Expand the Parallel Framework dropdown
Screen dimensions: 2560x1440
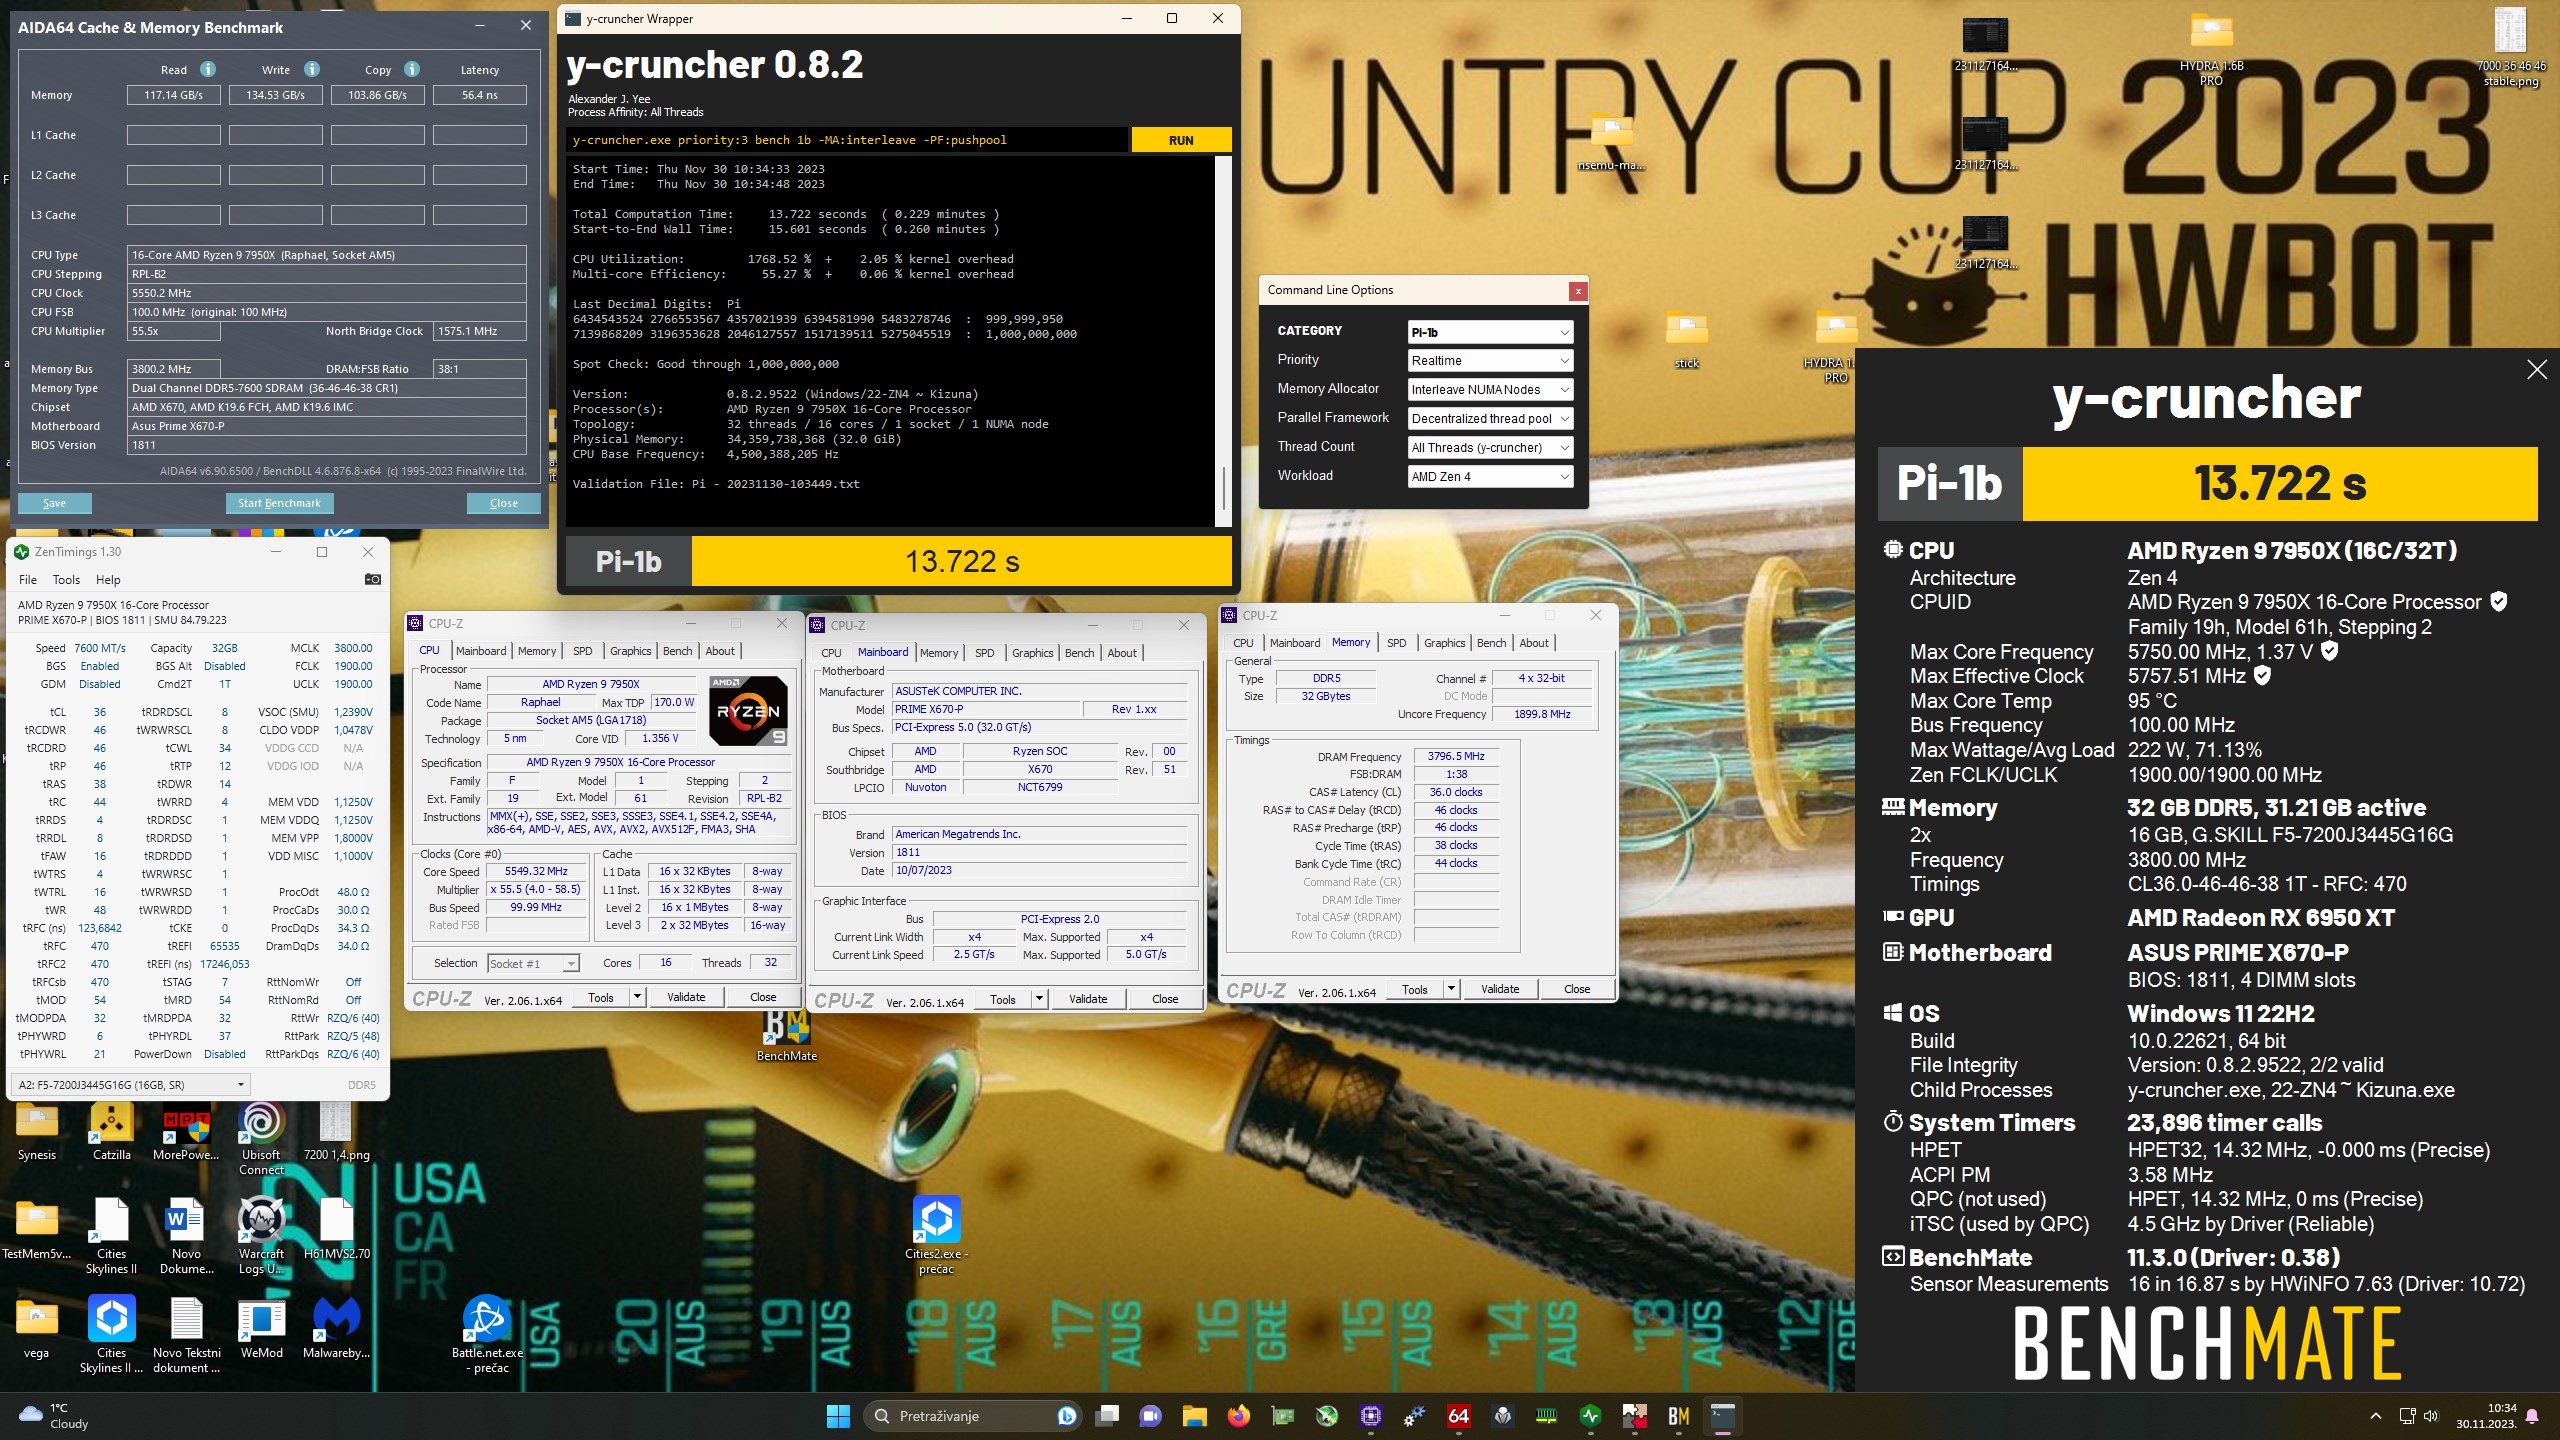(x=1490, y=419)
